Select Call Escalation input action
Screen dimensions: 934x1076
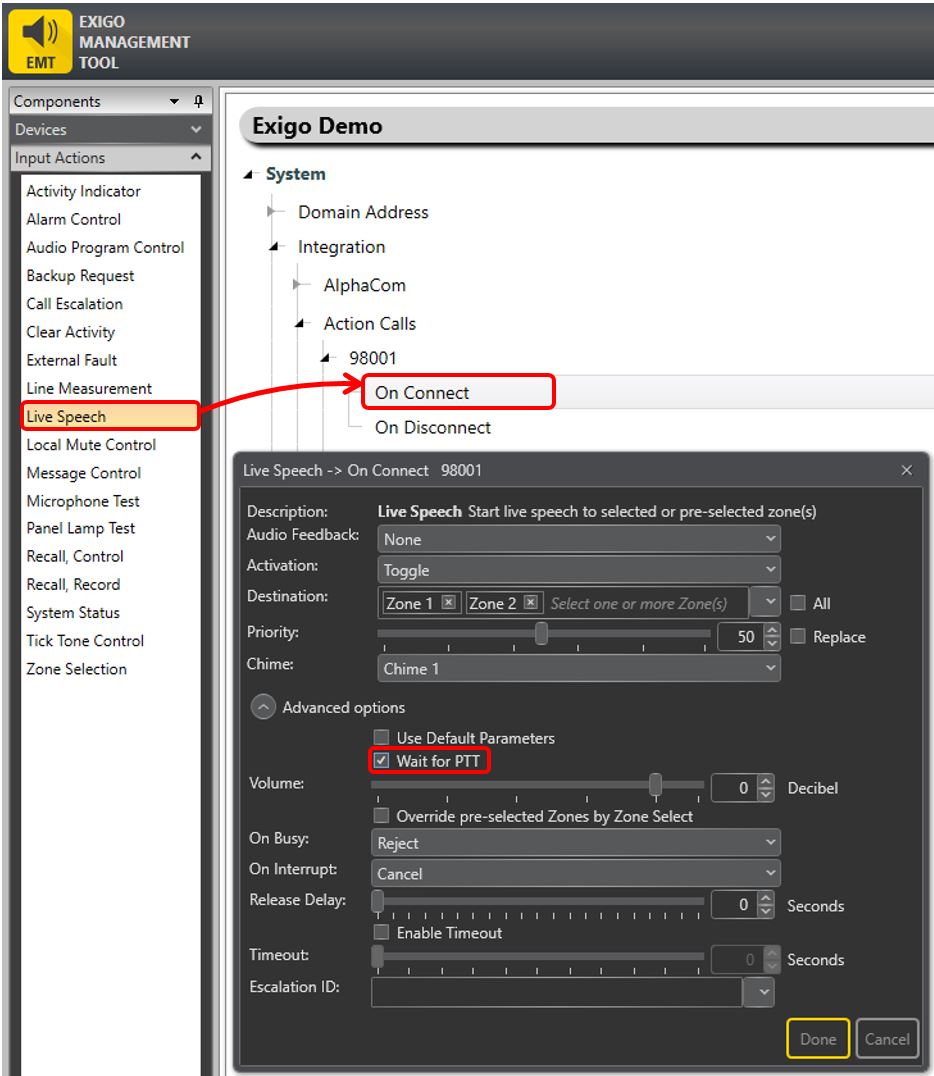click(75, 304)
